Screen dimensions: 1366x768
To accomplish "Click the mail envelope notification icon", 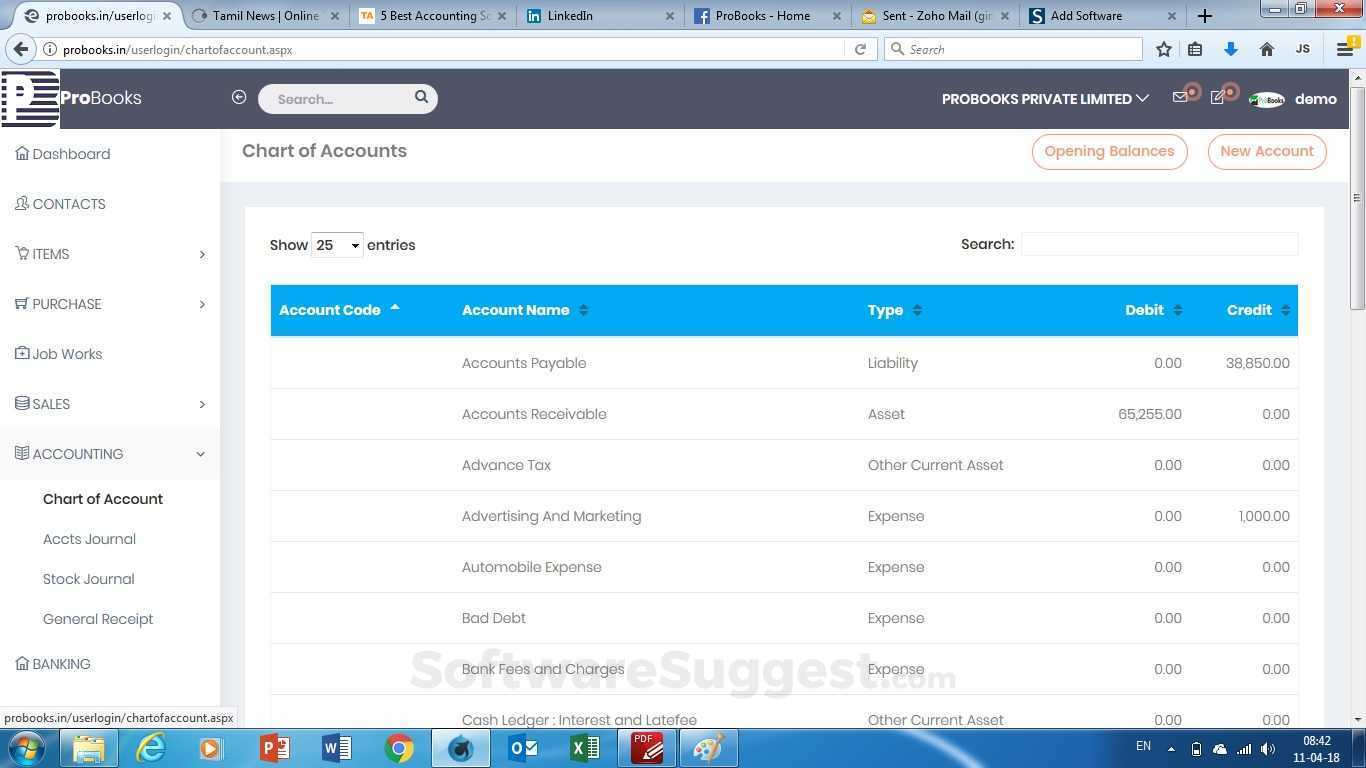I will pyautogui.click(x=1180, y=98).
